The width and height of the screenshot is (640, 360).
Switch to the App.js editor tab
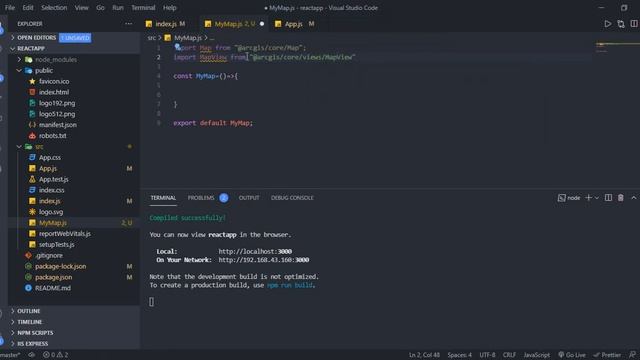[294, 24]
